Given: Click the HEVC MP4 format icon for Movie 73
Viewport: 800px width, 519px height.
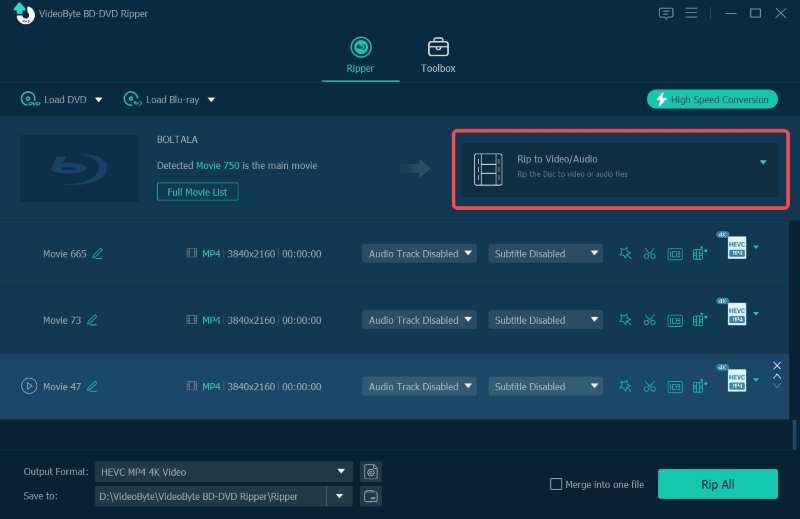Looking at the screenshot, I should tap(736, 313).
